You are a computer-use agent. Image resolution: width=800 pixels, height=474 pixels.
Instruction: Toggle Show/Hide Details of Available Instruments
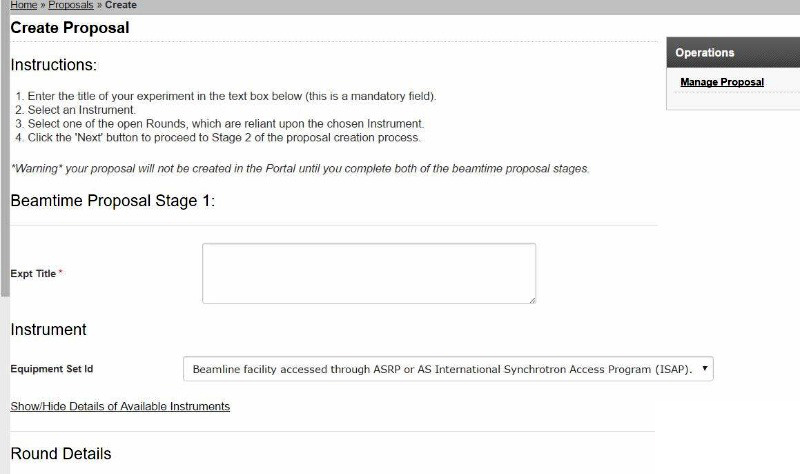coord(120,406)
